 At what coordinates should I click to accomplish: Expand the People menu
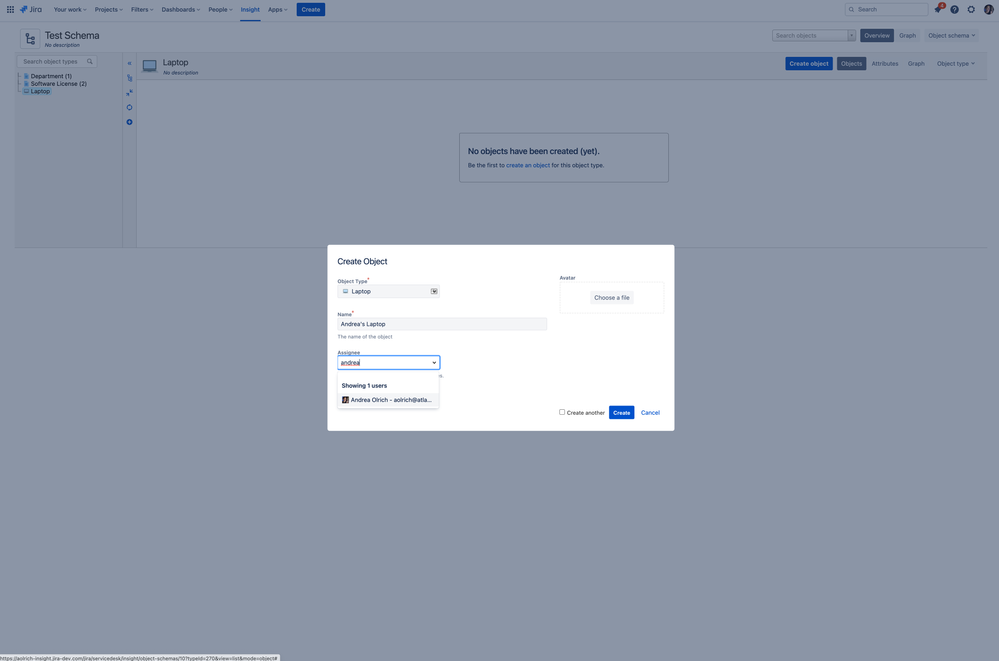(x=220, y=10)
